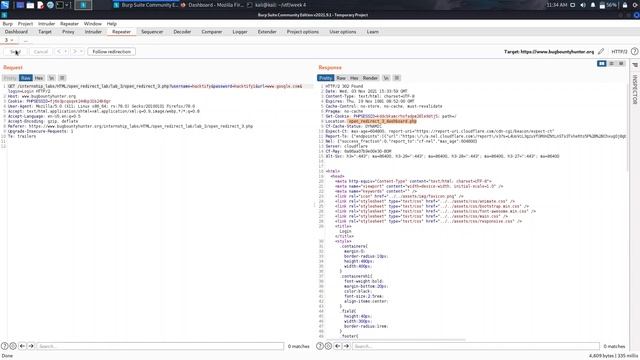640x360 pixels.
Task: Focus the Response search field
Action: tap(476, 346)
